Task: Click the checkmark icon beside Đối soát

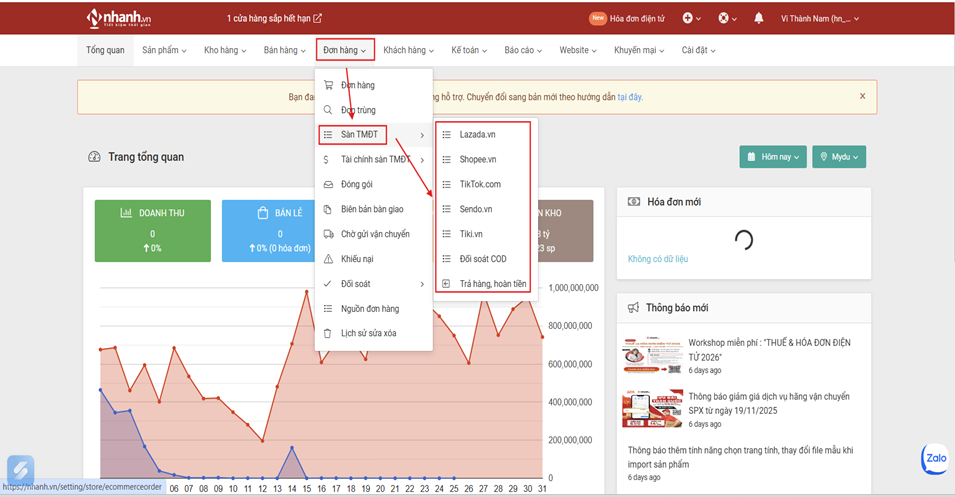Action: 328,284
